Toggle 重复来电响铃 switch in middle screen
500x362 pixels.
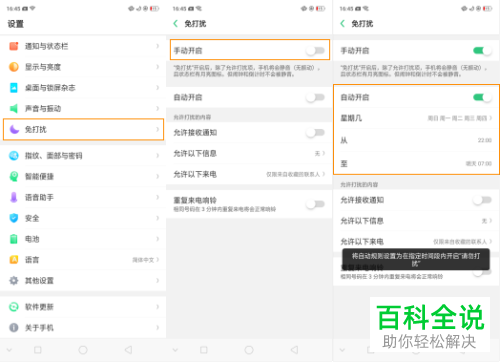point(315,204)
